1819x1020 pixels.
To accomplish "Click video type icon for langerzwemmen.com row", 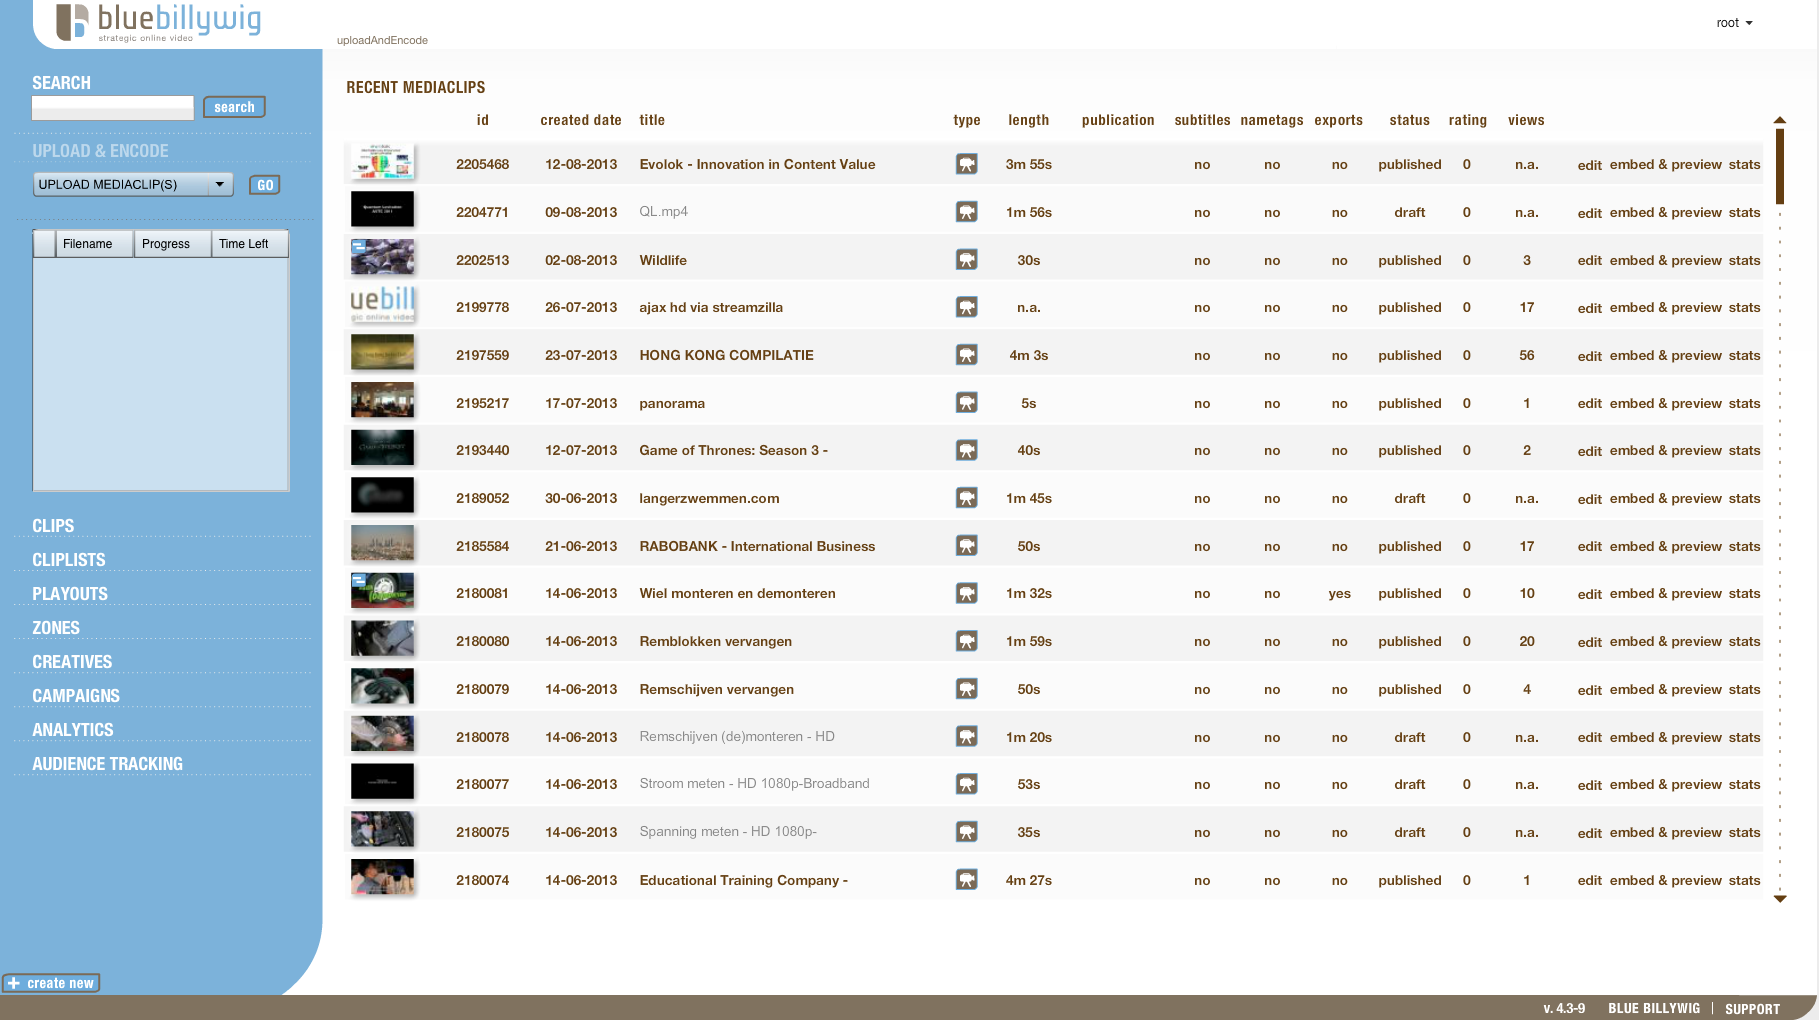I will [x=966, y=498].
